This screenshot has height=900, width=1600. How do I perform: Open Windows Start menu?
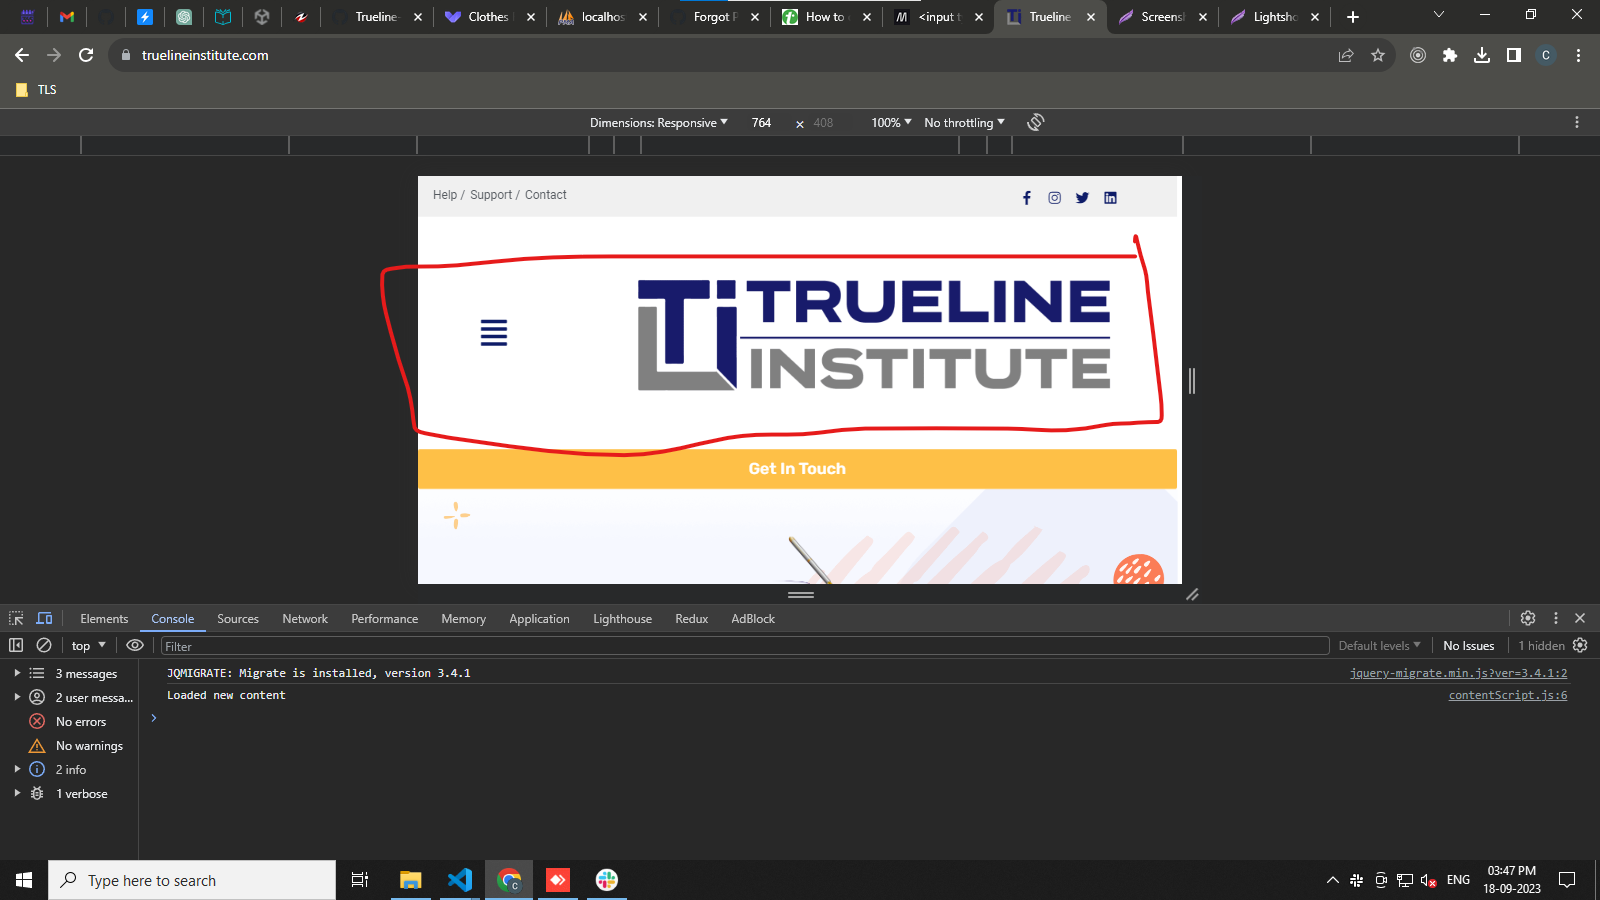[24, 880]
